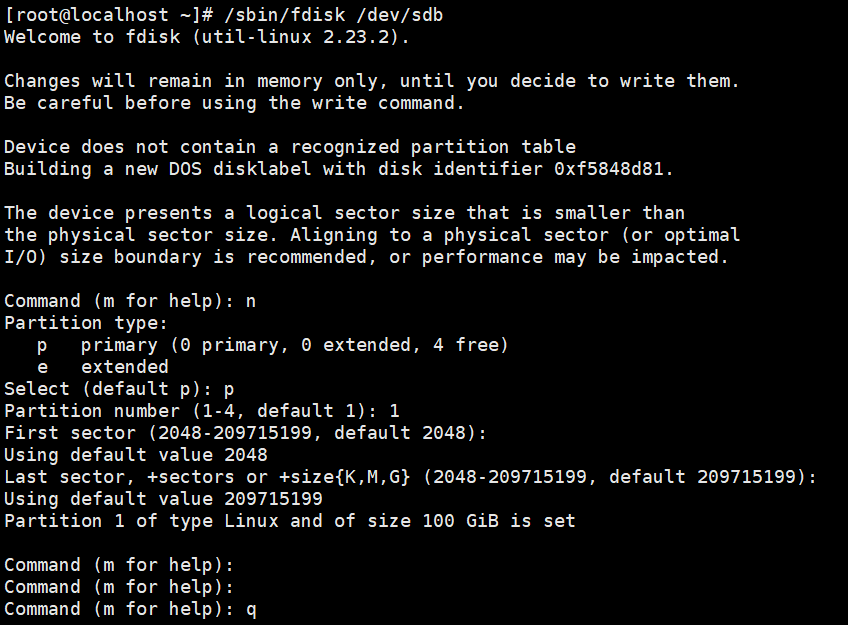Screen dimensions: 848x625
Task: Click the 'p primary' option line
Action: tap(273, 345)
